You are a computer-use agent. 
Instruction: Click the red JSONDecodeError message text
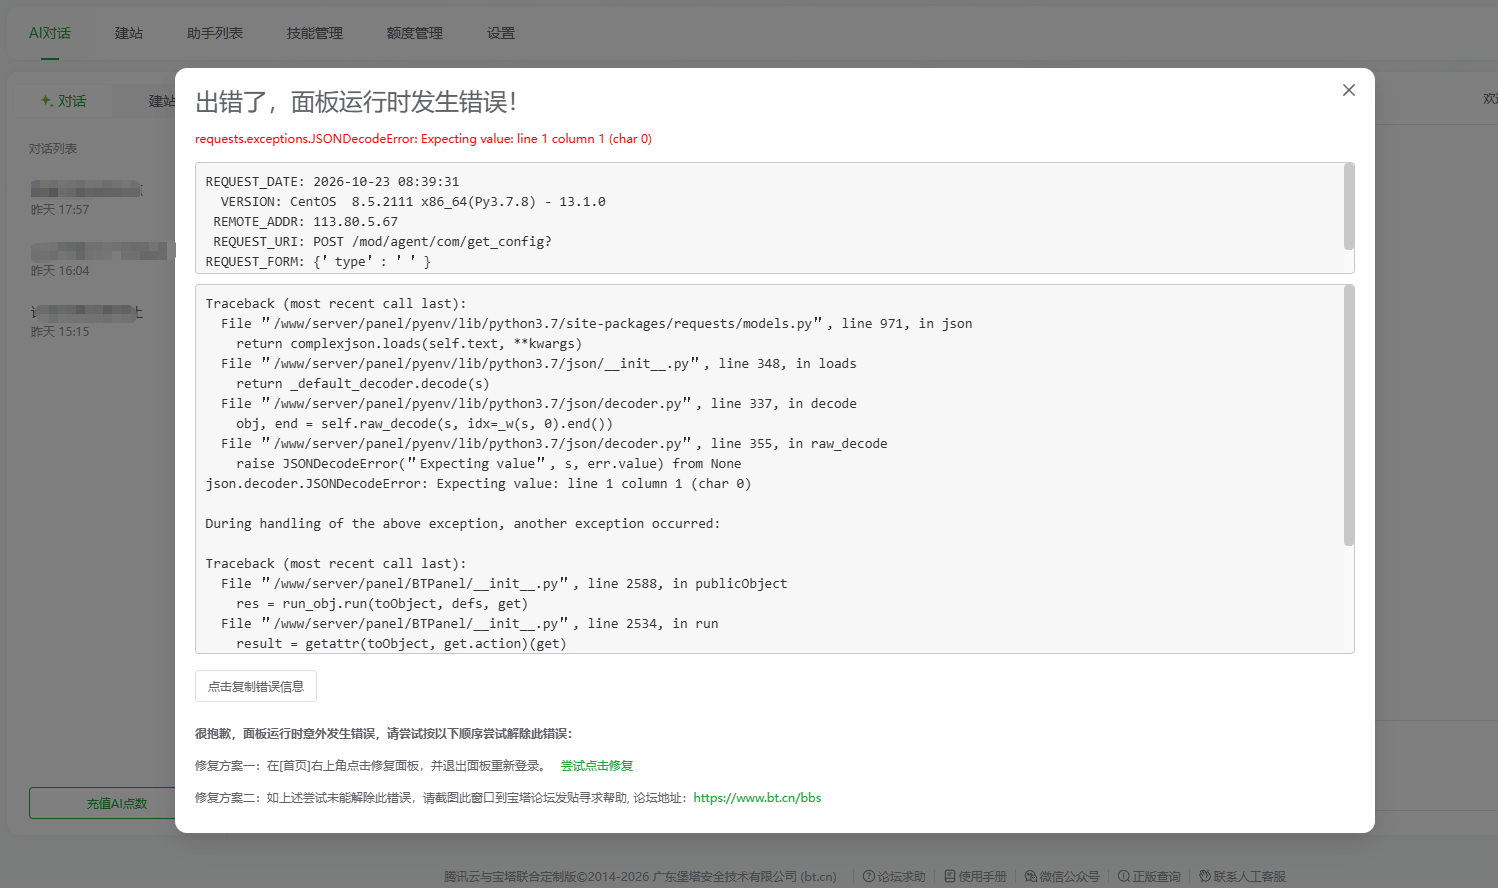(423, 139)
